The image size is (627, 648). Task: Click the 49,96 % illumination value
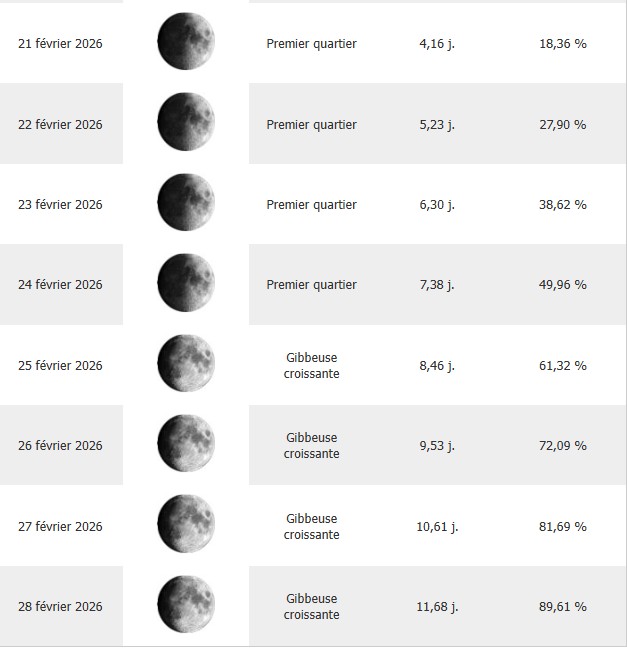click(562, 285)
